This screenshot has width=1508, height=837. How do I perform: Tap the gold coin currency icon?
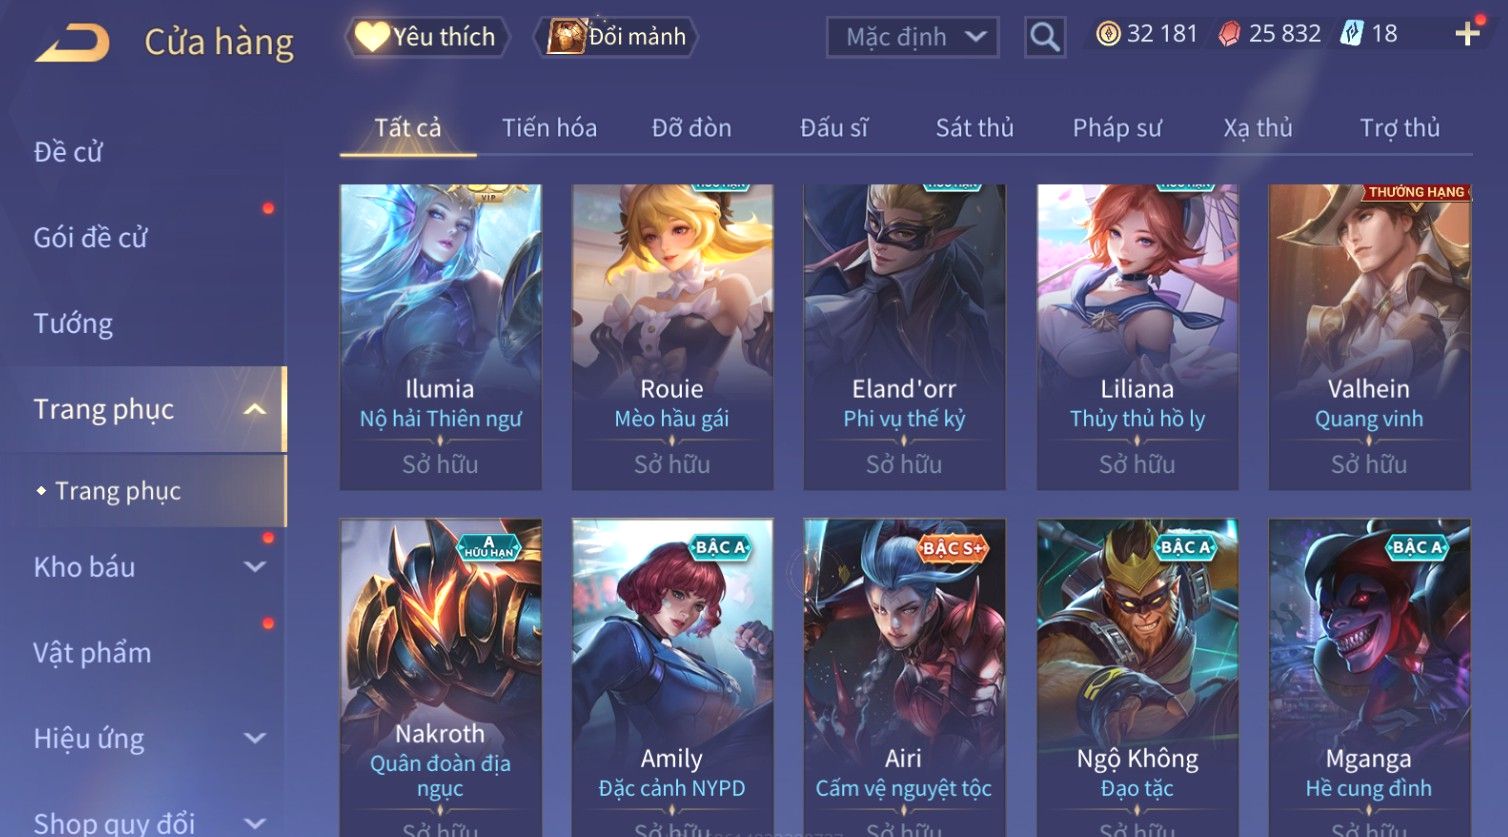click(1107, 35)
